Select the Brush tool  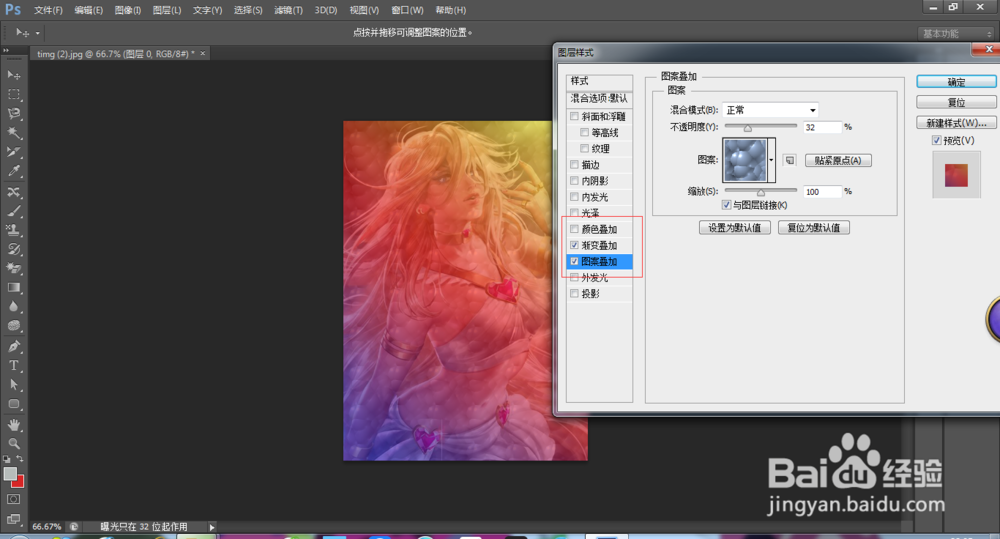point(13,211)
